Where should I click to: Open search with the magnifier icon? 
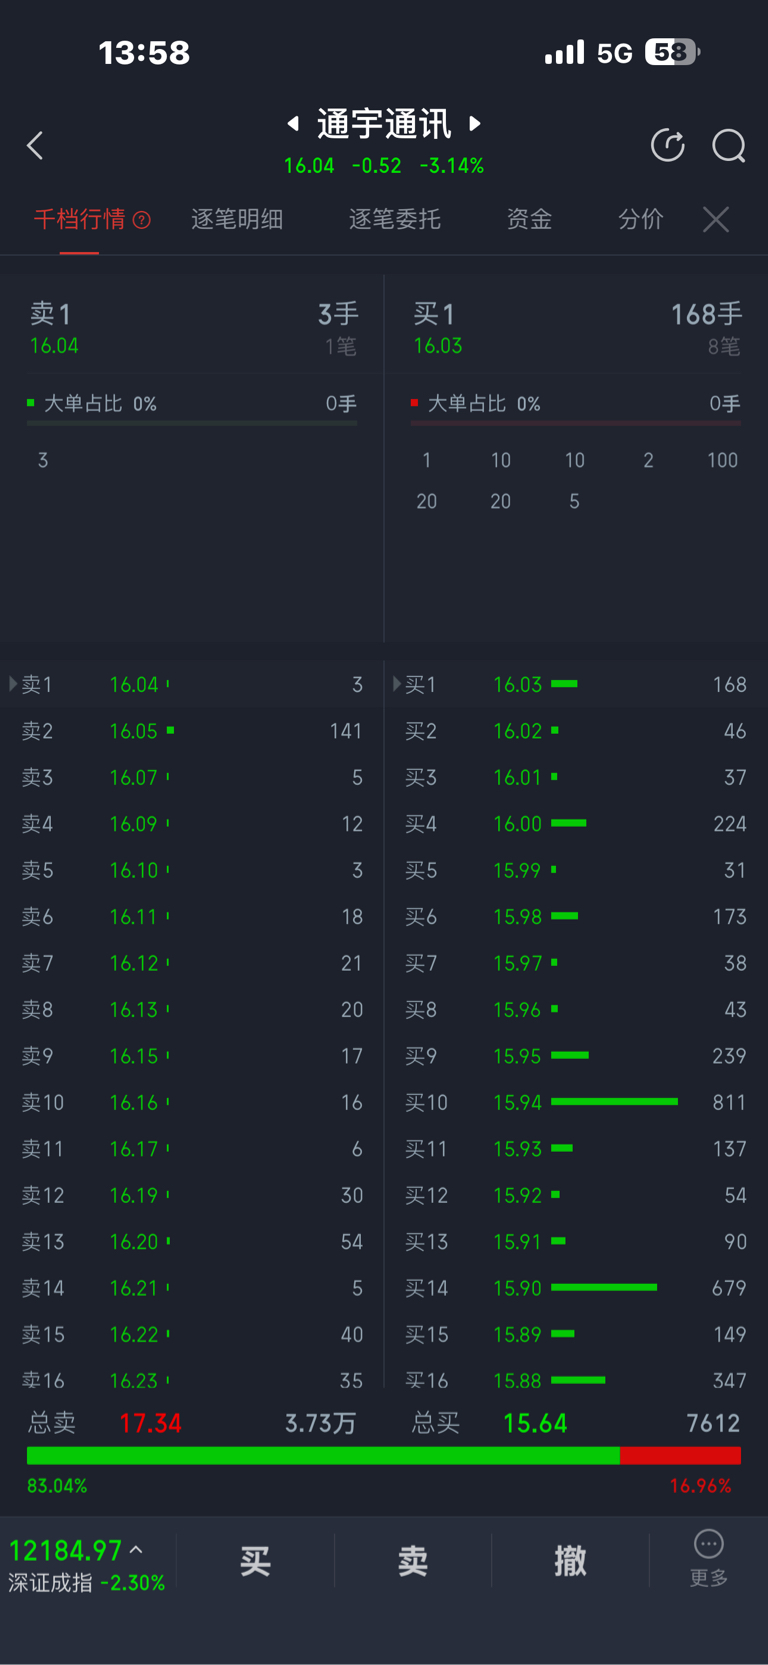[729, 146]
